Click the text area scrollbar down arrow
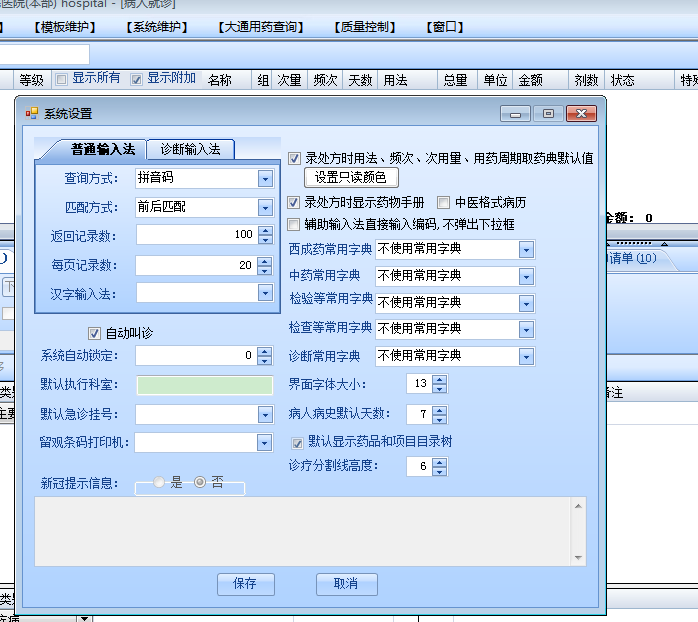The height and width of the screenshot is (622, 698). pyautogui.click(x=578, y=557)
